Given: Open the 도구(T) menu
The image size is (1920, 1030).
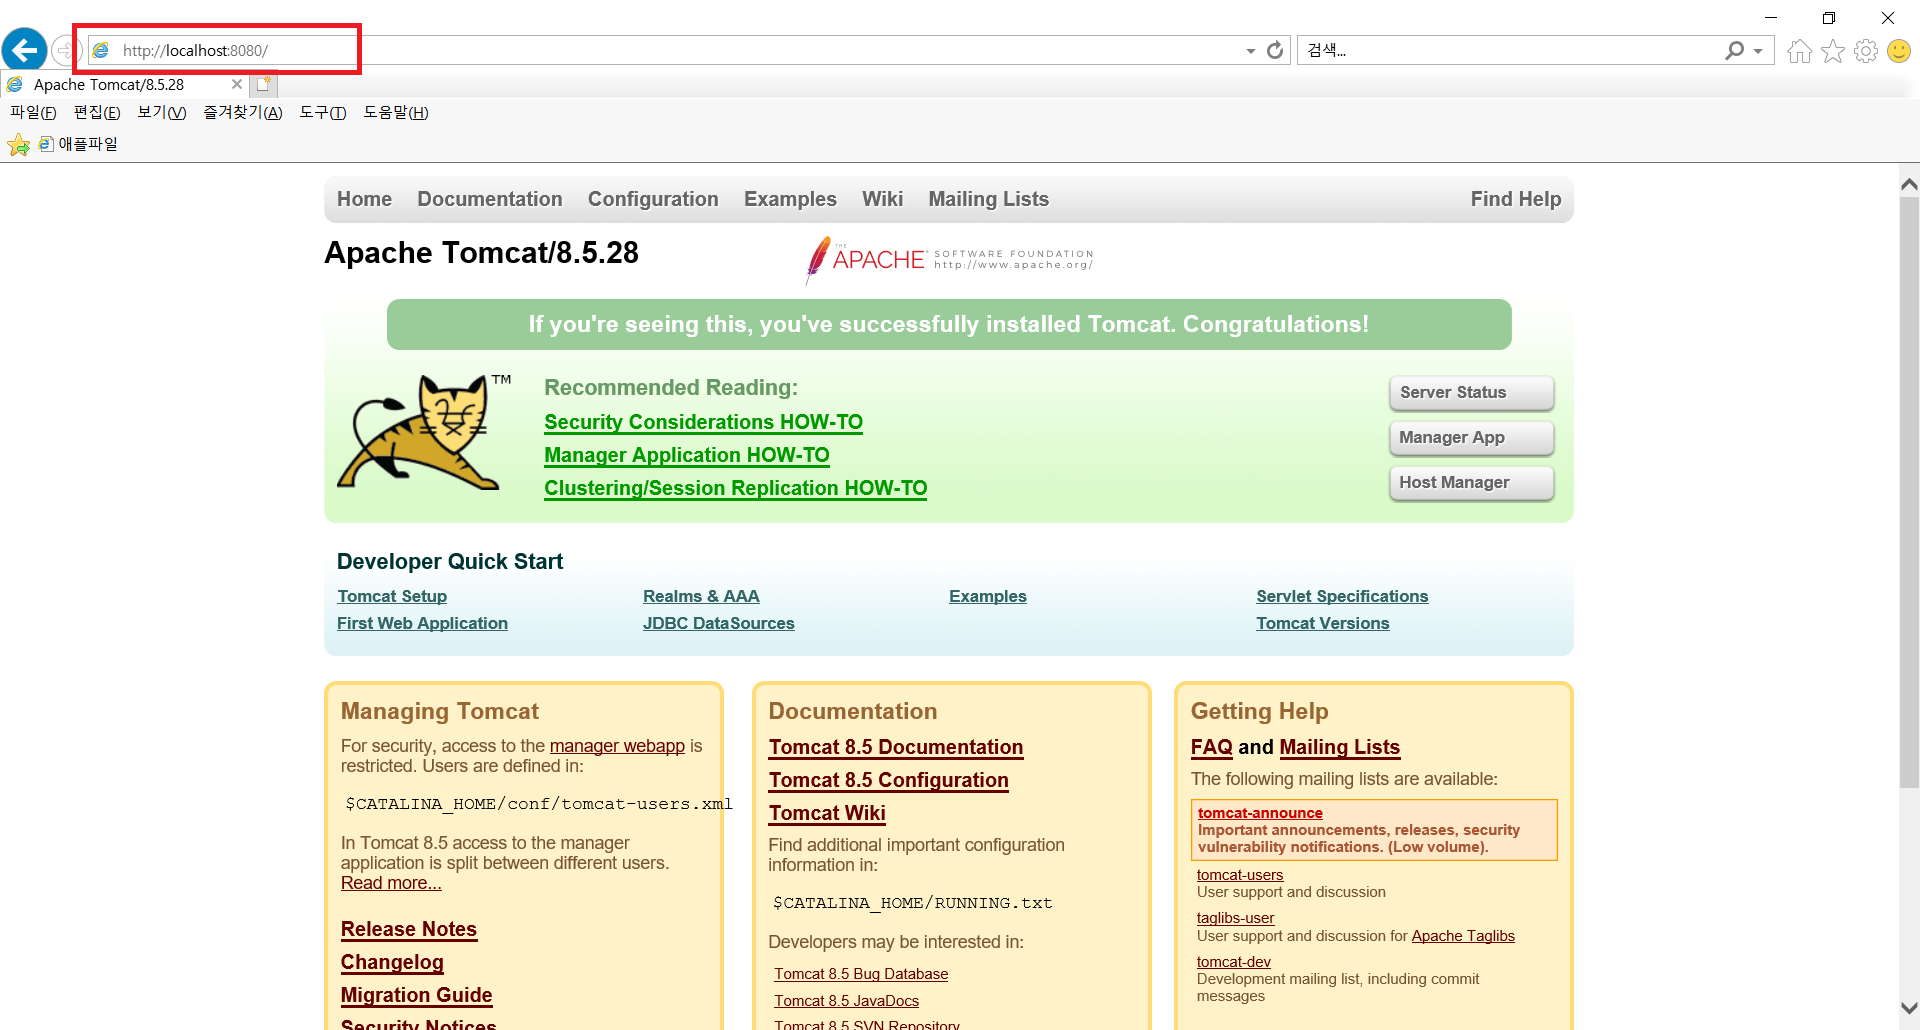Looking at the screenshot, I should (x=323, y=112).
